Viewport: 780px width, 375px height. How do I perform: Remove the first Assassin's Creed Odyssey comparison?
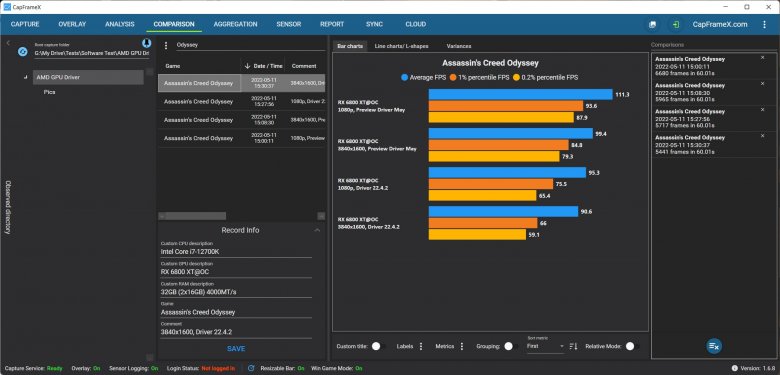pos(763,58)
